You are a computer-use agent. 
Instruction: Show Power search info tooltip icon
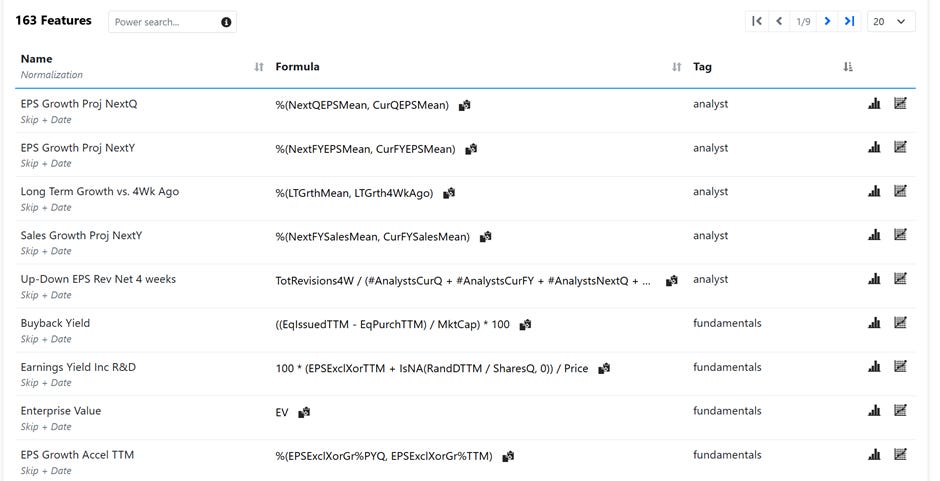pyautogui.click(x=226, y=22)
